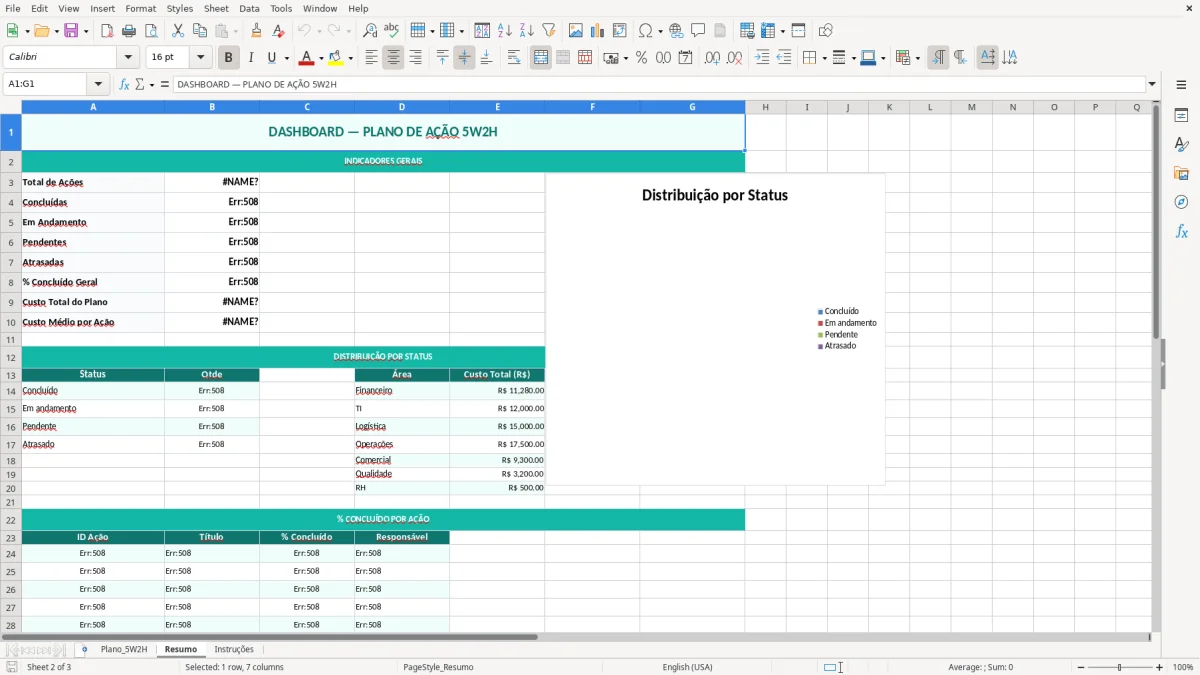Image resolution: width=1200 pixels, height=675 pixels.
Task: Toggle Center Horizontally alignment
Action: point(393,58)
